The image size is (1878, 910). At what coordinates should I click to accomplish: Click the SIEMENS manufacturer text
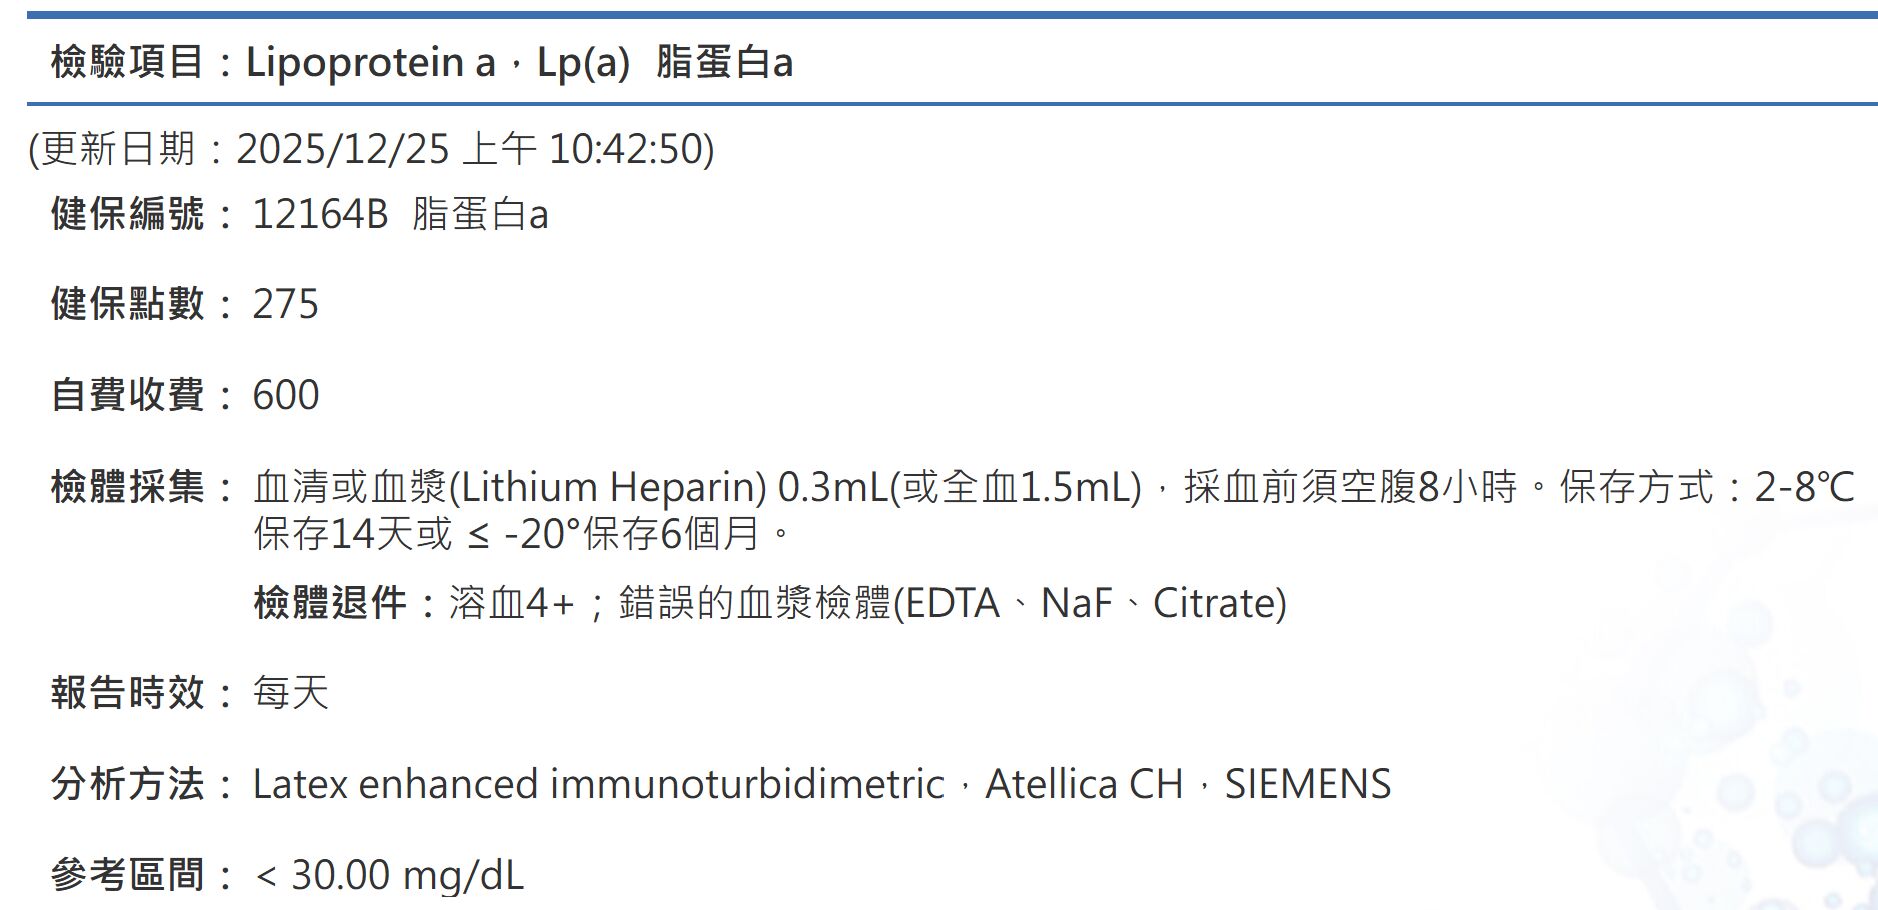coord(1308,784)
